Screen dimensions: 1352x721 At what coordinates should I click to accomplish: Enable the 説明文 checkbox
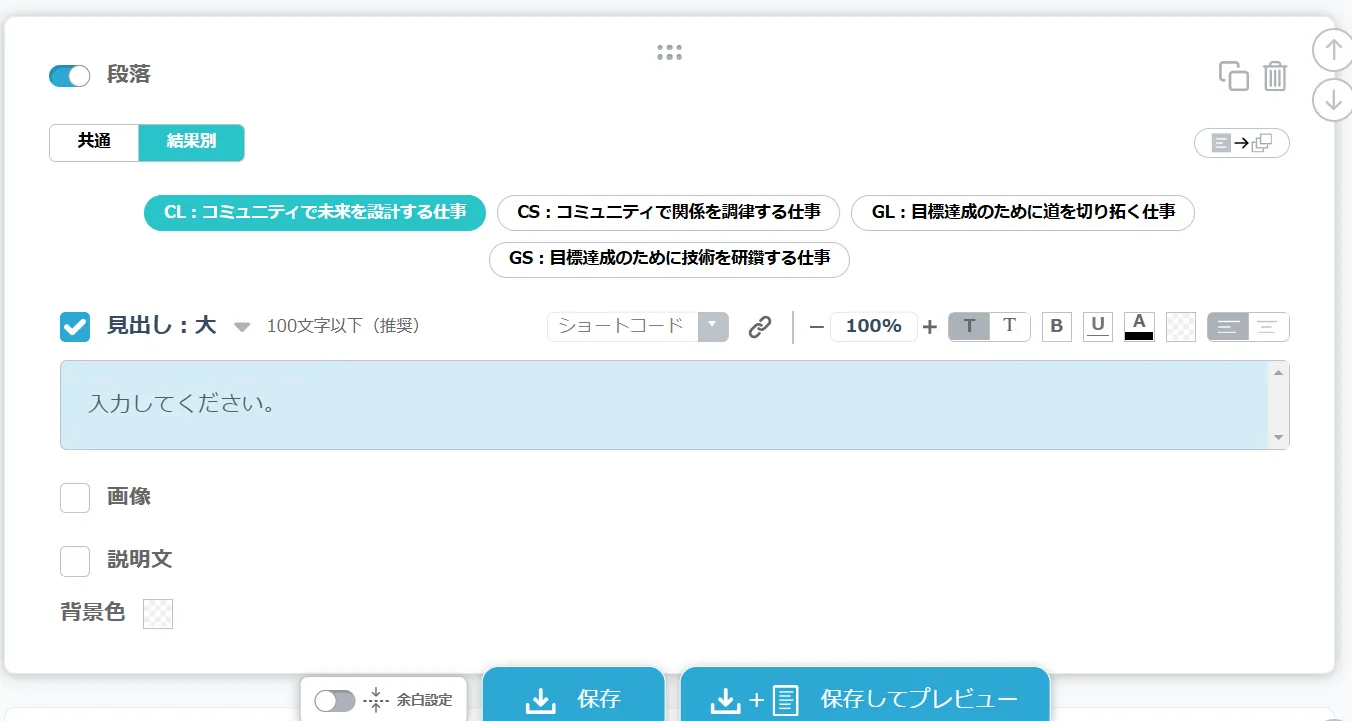point(75,561)
